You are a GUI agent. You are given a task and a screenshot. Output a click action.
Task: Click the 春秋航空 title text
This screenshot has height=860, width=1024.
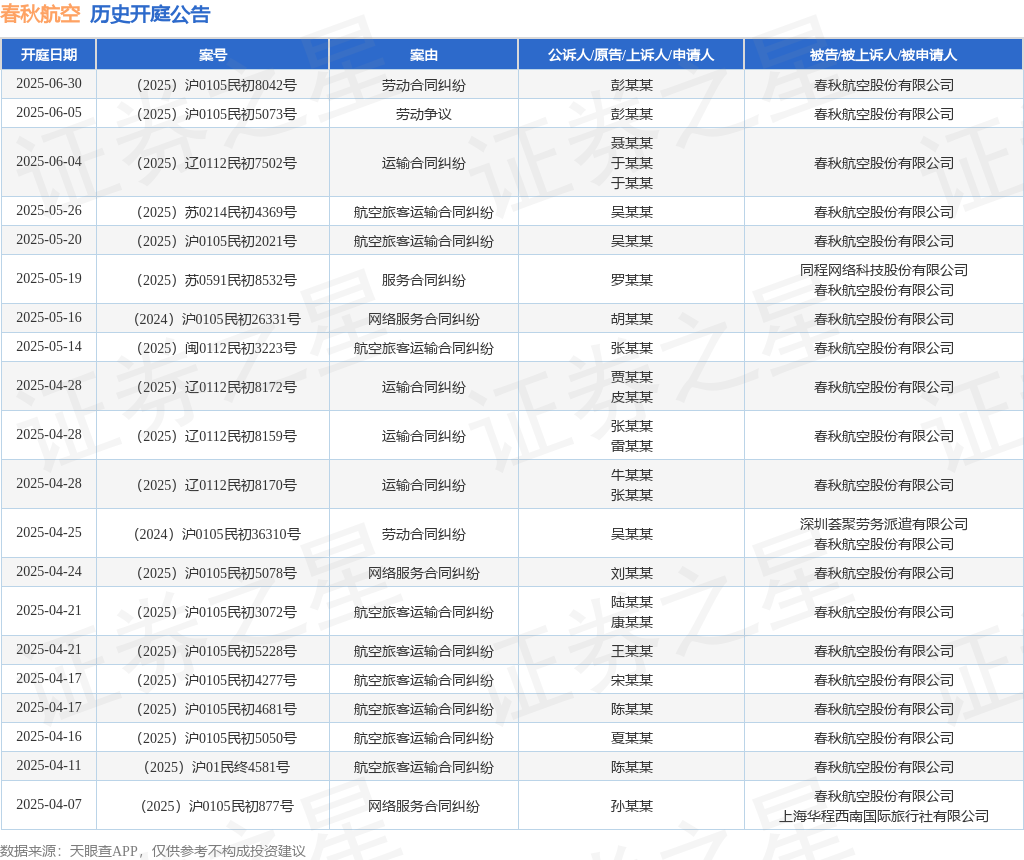(x=40, y=14)
